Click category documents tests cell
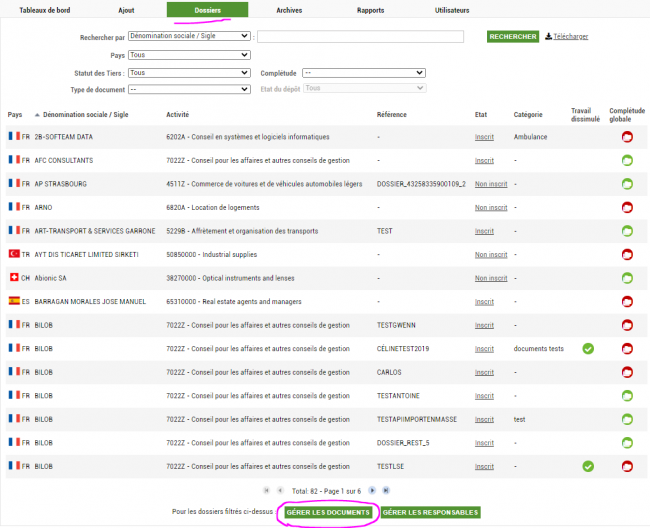Image resolution: width=650 pixels, height=528 pixels. tap(538, 349)
